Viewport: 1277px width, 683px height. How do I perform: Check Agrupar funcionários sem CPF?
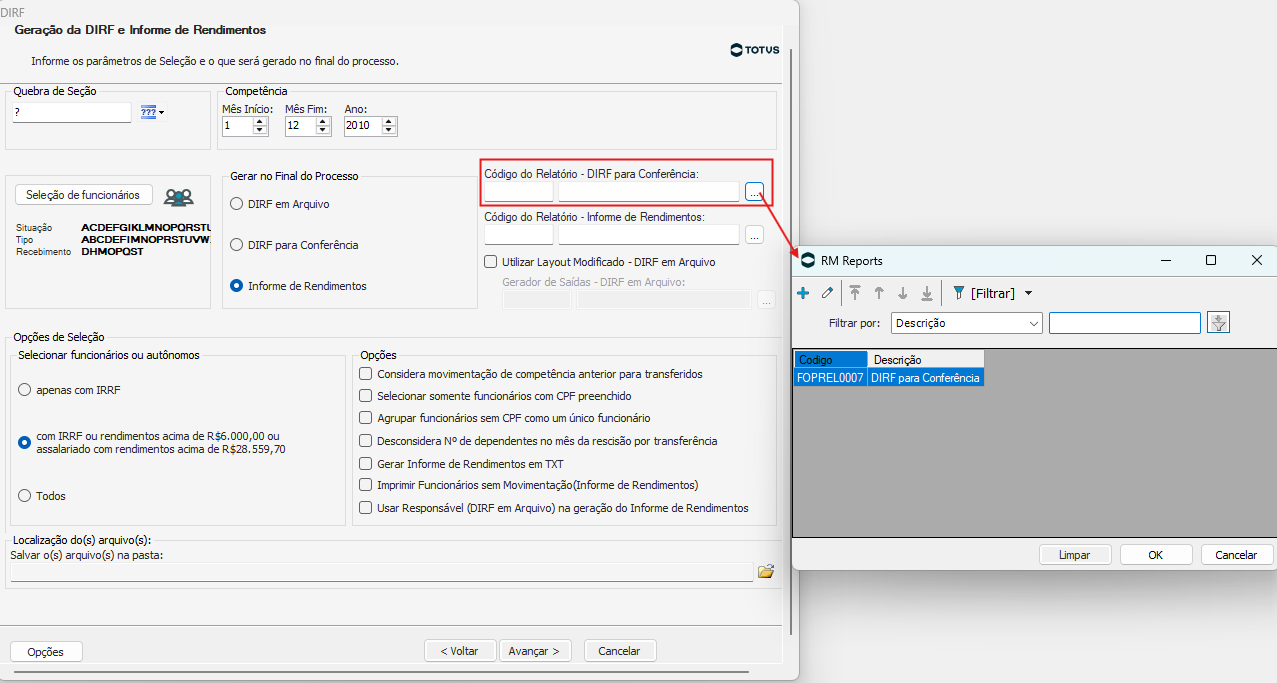(x=366, y=418)
